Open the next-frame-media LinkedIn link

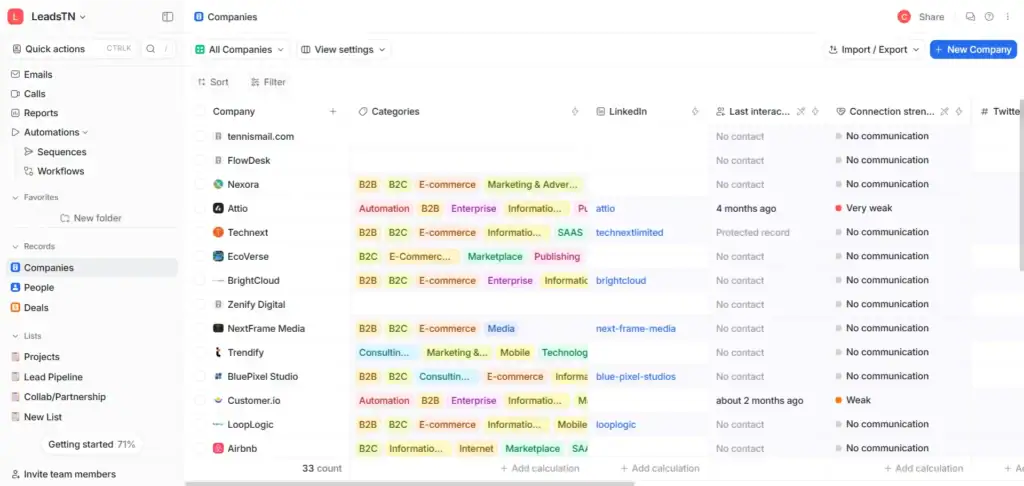coord(635,329)
